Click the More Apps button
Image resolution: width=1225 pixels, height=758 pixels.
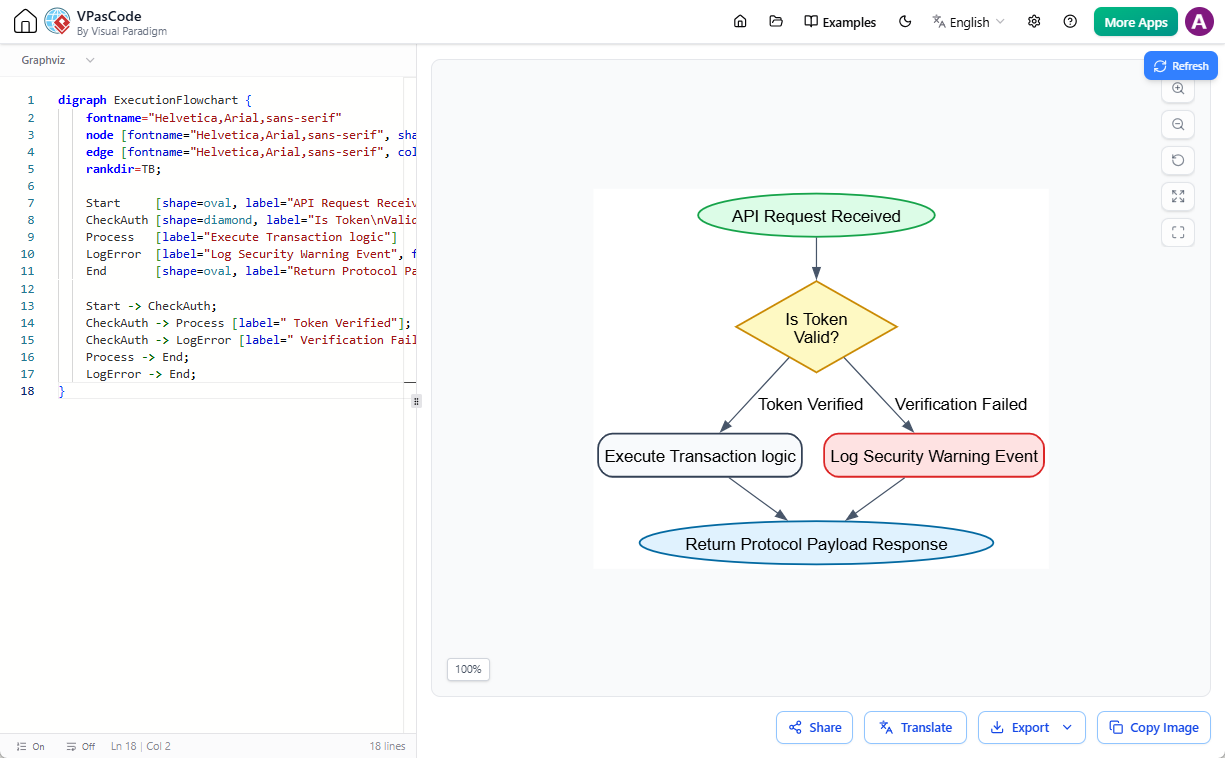tap(1135, 22)
